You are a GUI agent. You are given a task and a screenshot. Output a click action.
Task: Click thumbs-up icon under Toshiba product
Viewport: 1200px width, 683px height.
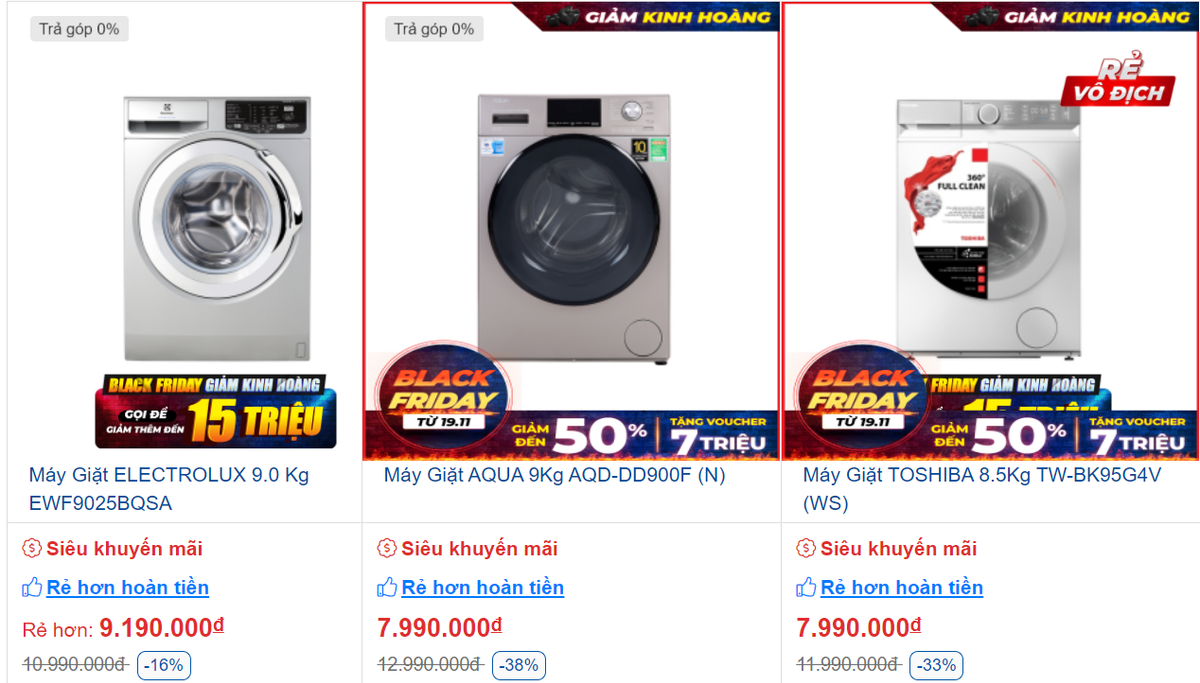click(806, 587)
